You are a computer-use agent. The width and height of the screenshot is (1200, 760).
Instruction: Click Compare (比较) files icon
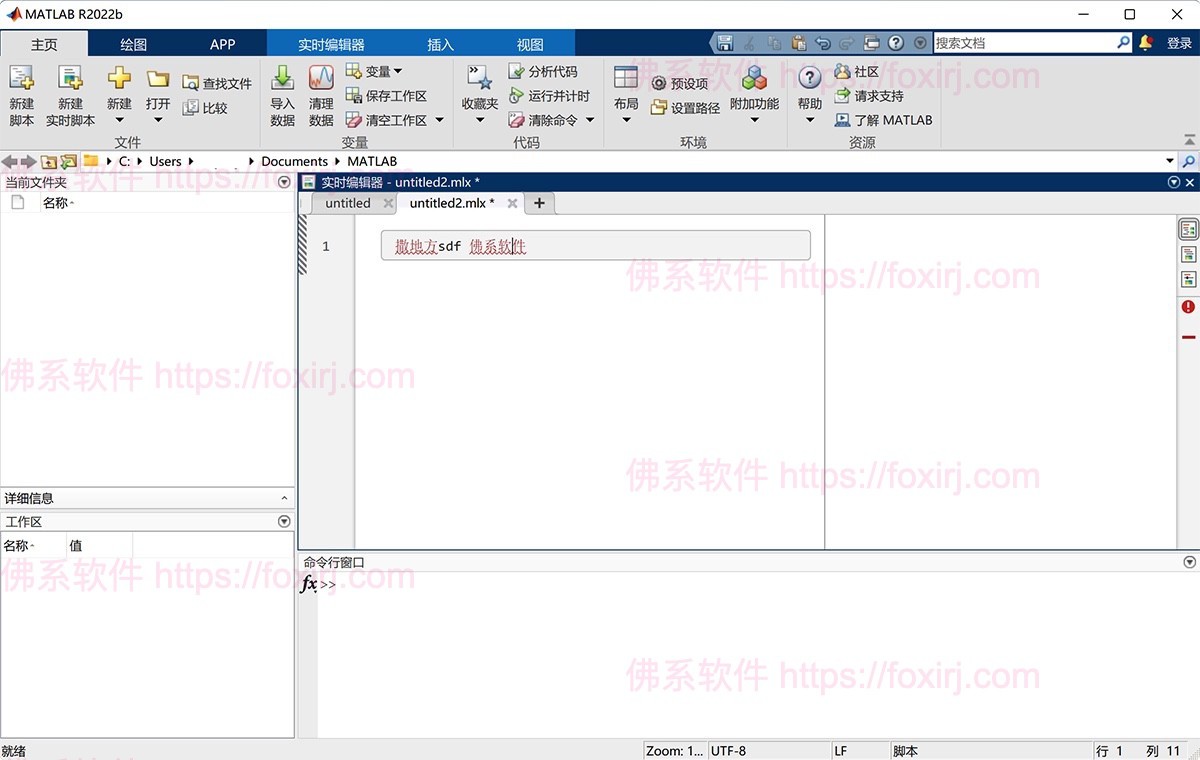point(191,108)
